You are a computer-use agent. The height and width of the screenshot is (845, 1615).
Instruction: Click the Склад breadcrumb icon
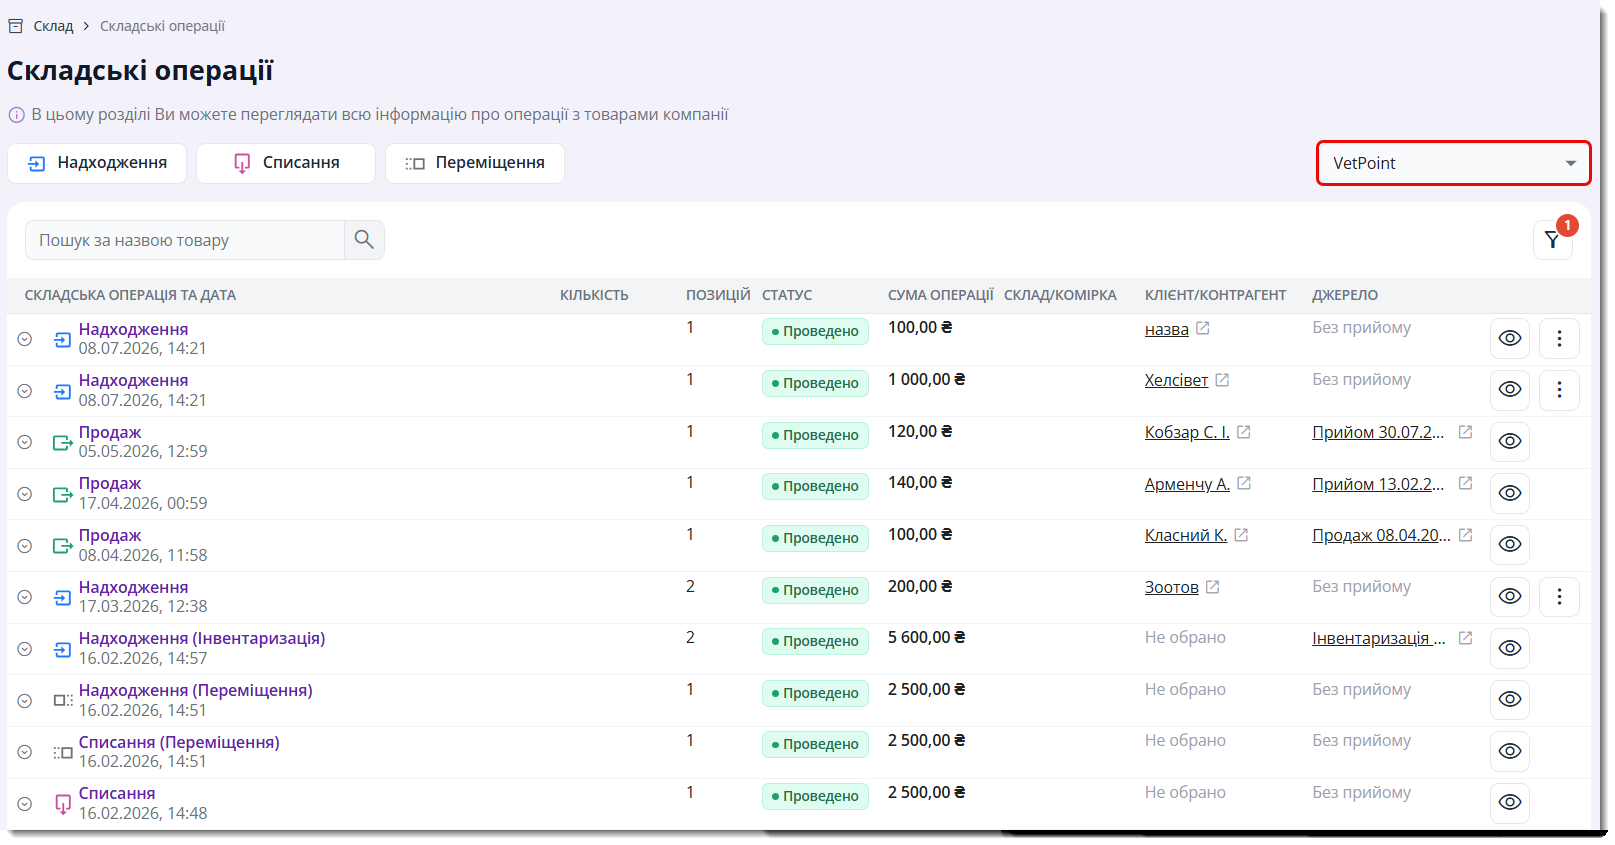pyautogui.click(x=16, y=26)
